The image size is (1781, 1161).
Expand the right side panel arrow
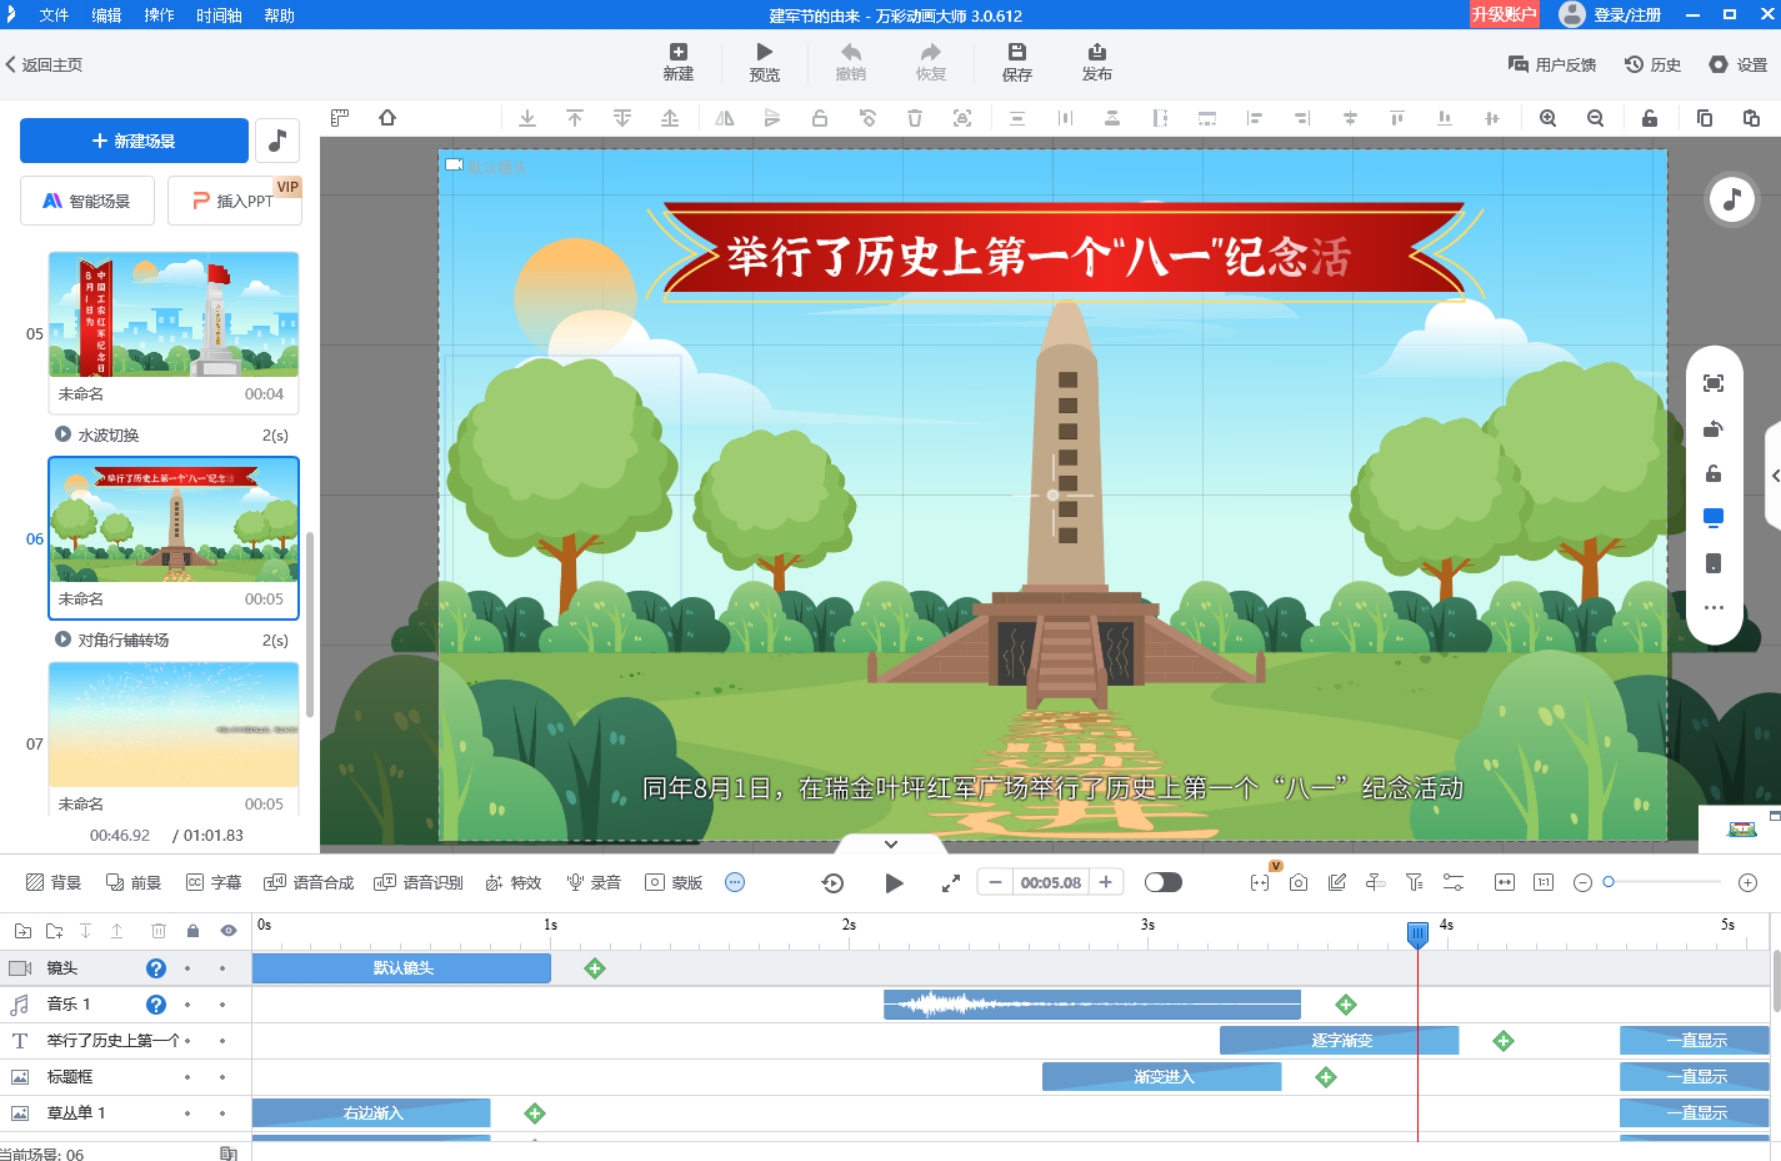1775,475
